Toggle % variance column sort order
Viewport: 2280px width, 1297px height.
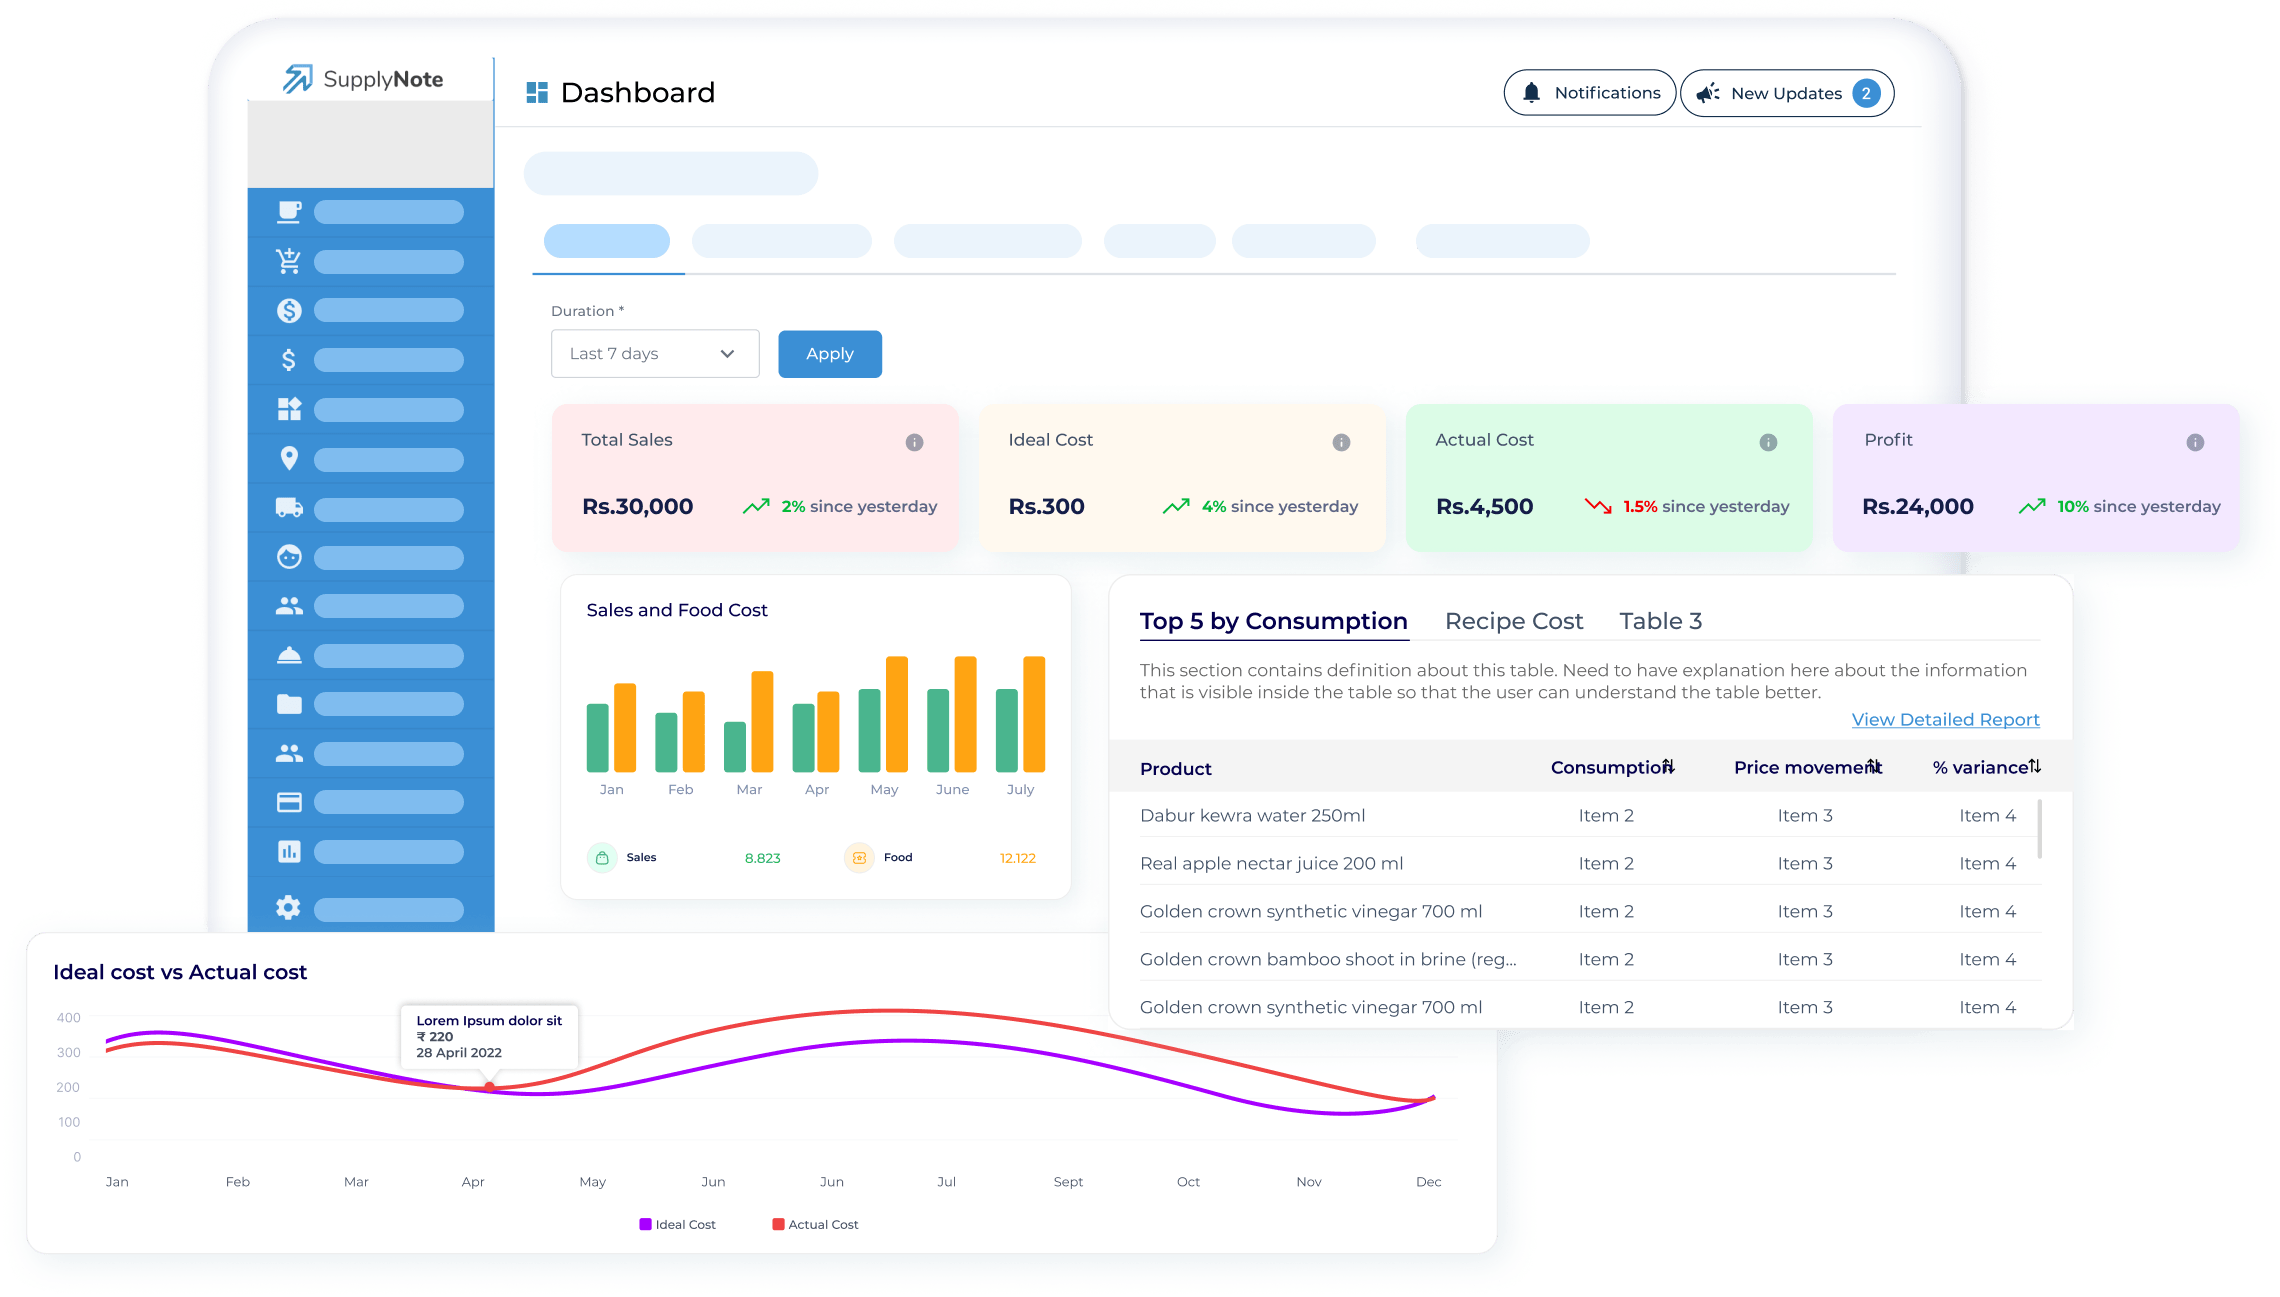[x=2034, y=765]
